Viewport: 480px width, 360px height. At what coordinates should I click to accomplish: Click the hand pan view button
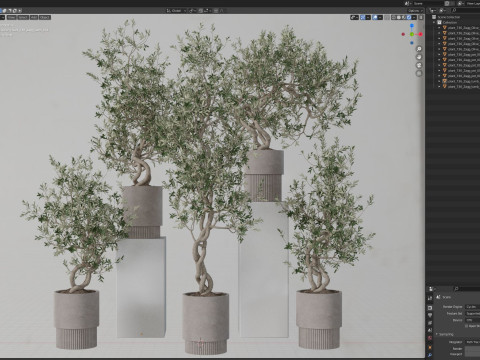(419, 57)
